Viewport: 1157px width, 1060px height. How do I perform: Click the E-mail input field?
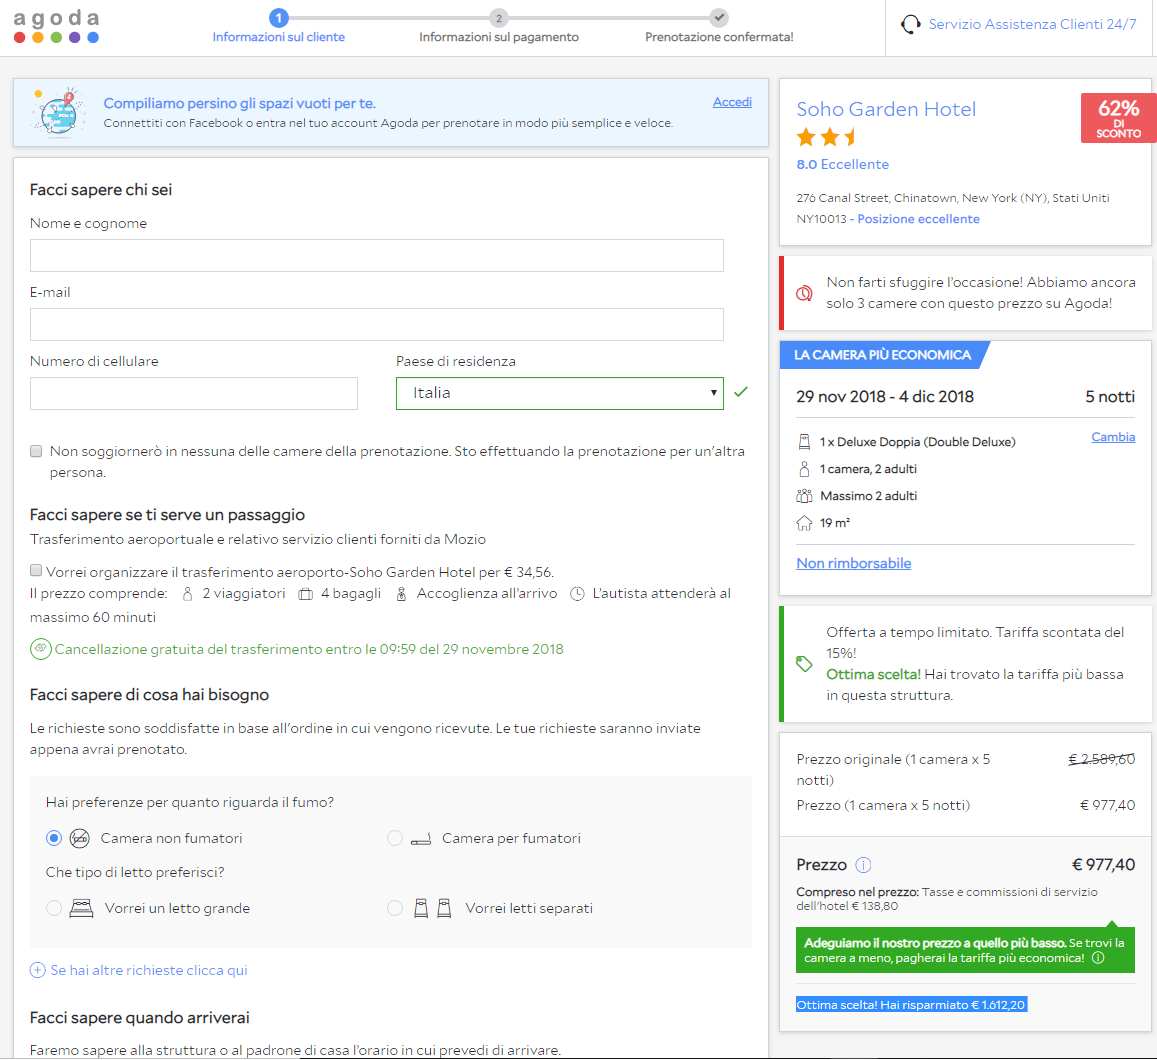[x=377, y=325]
